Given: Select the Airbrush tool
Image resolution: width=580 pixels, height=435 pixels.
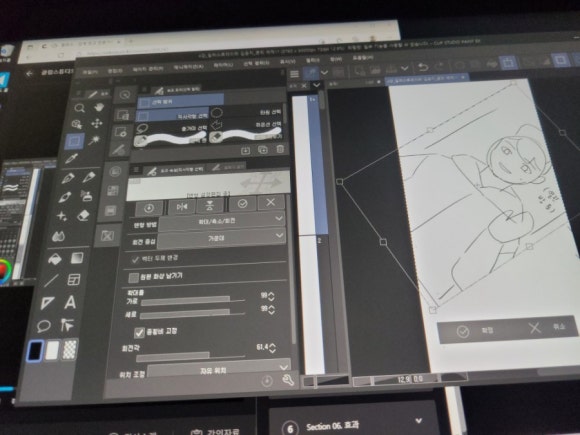Looking at the screenshot, I should 87,196.
